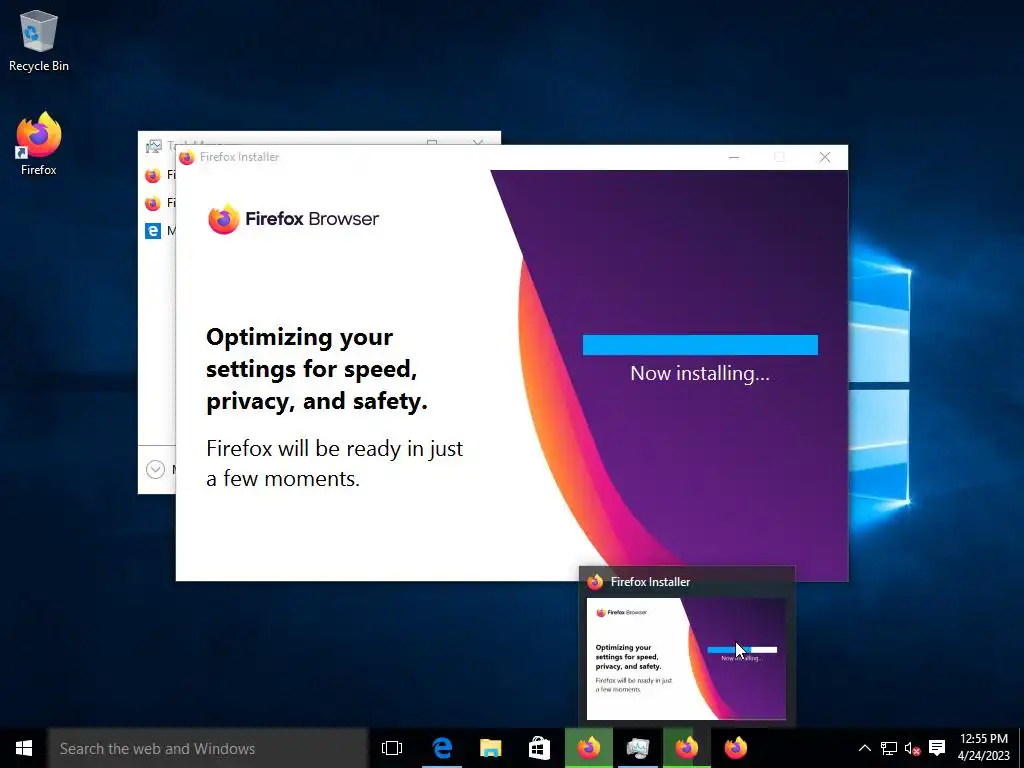Click the blue installation progress bar

[x=700, y=345]
